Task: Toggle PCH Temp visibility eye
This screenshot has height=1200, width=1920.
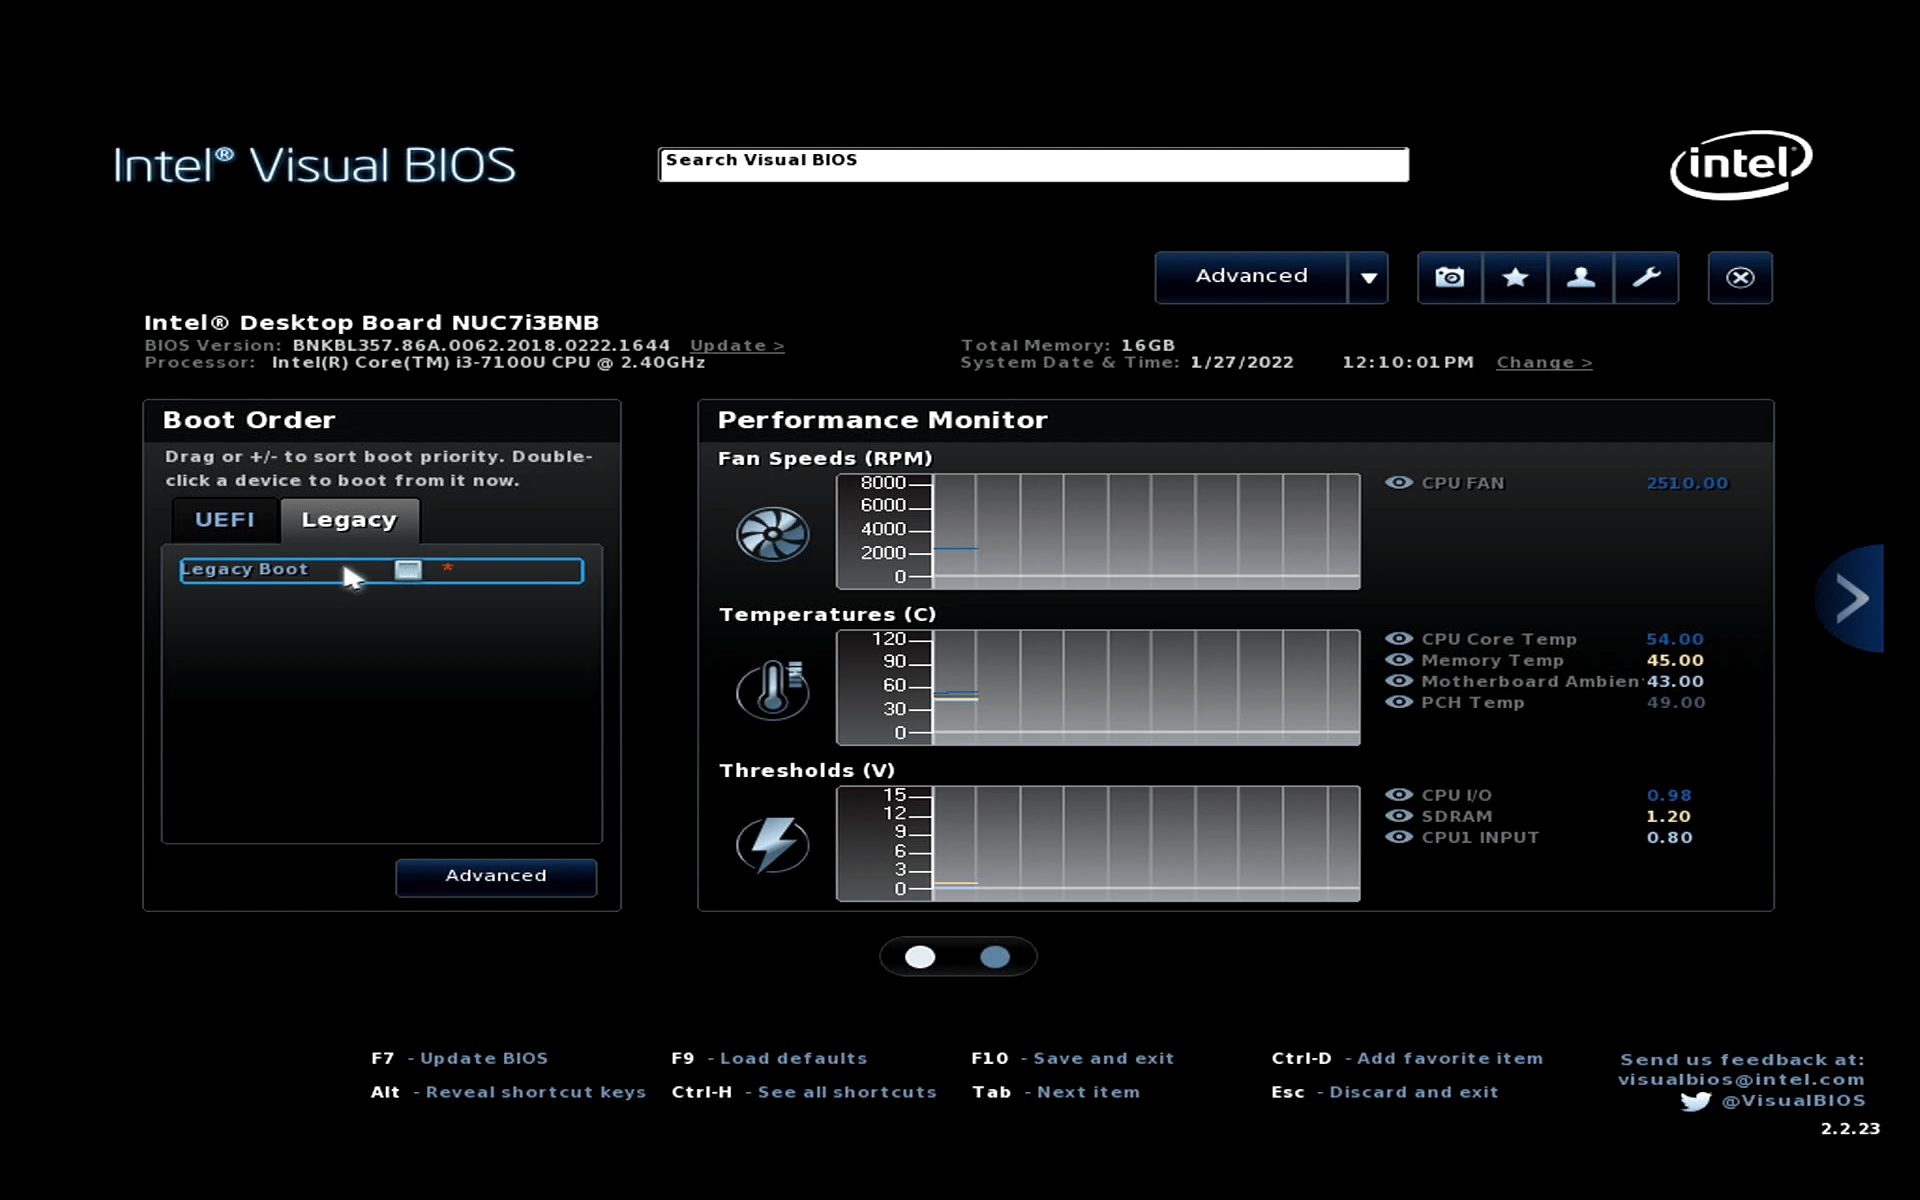Action: [x=1399, y=702]
